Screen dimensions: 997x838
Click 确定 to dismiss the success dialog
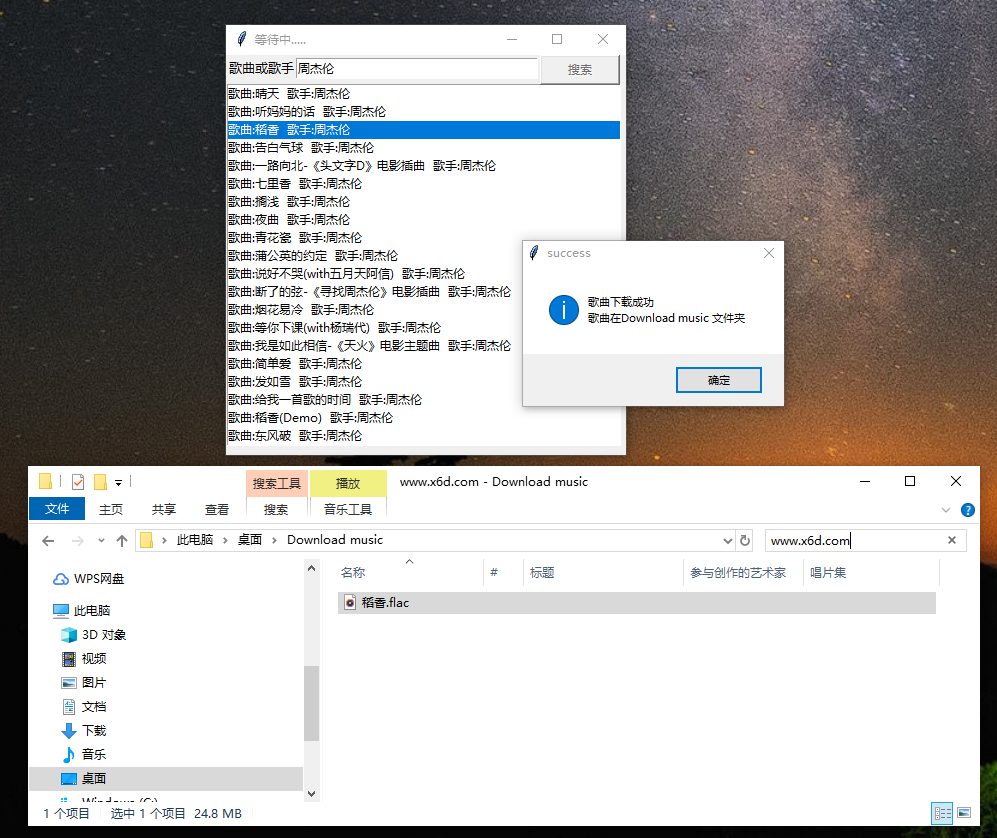point(718,379)
